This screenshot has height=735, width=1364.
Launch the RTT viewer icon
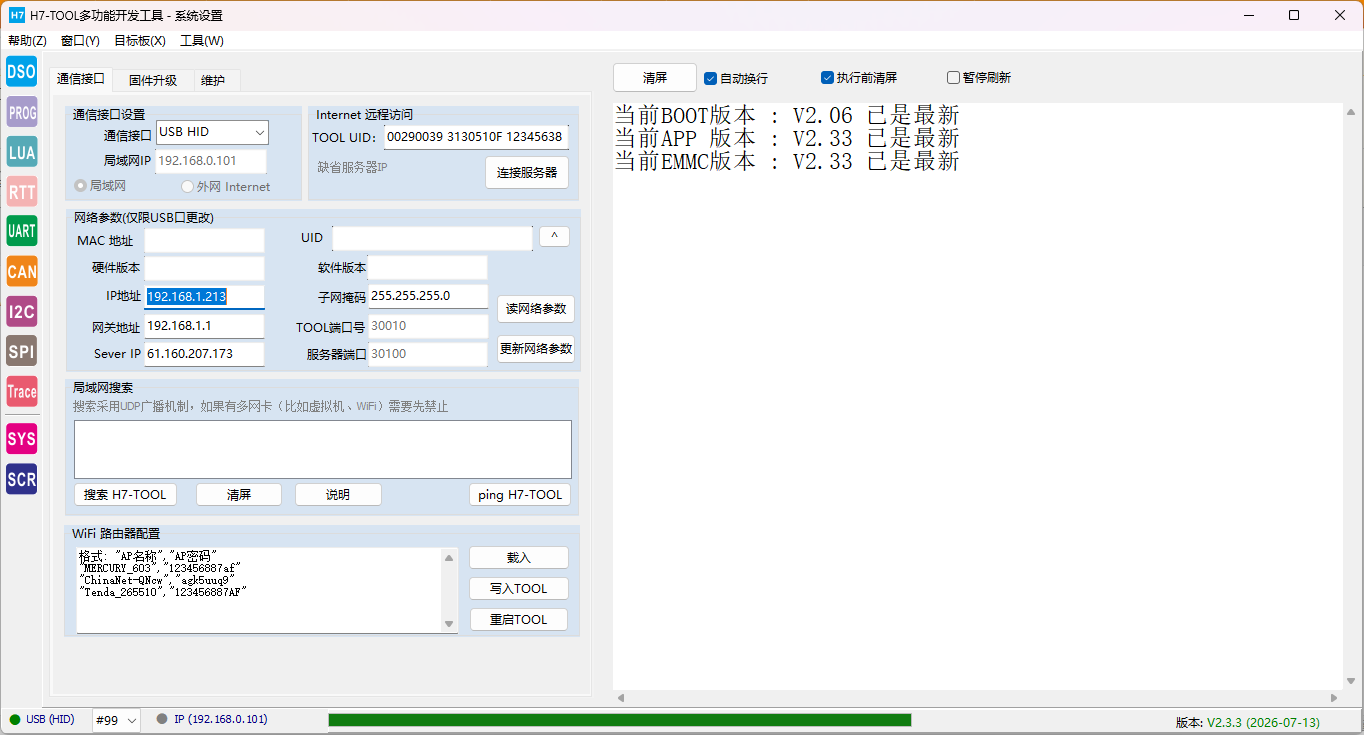21,192
